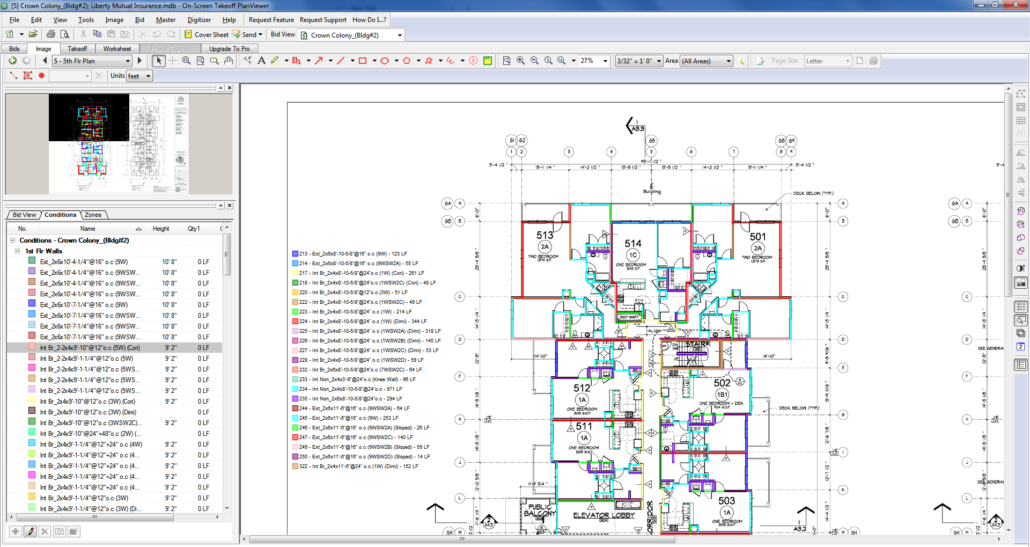Click the edit condition pencil icon

pyautogui.click(x=31, y=531)
